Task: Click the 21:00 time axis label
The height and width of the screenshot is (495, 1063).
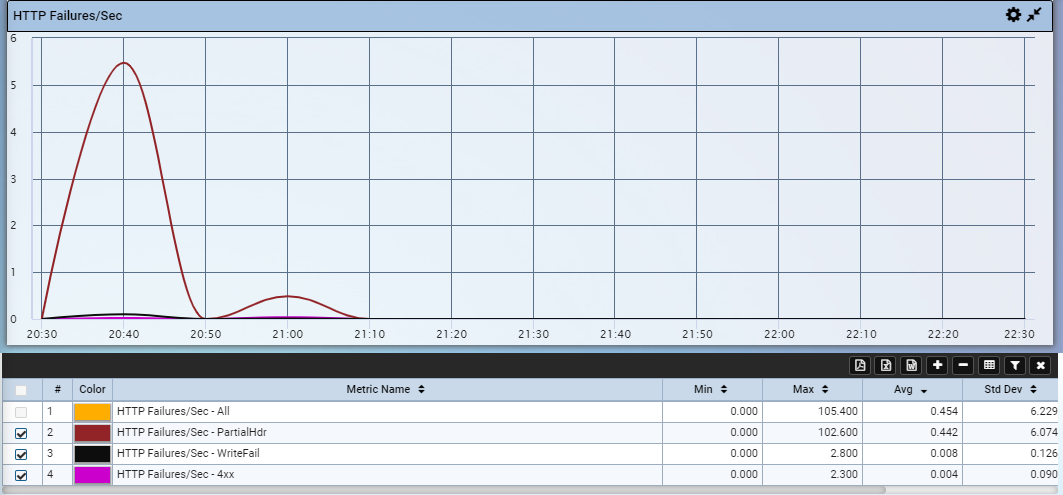Action: (x=287, y=334)
